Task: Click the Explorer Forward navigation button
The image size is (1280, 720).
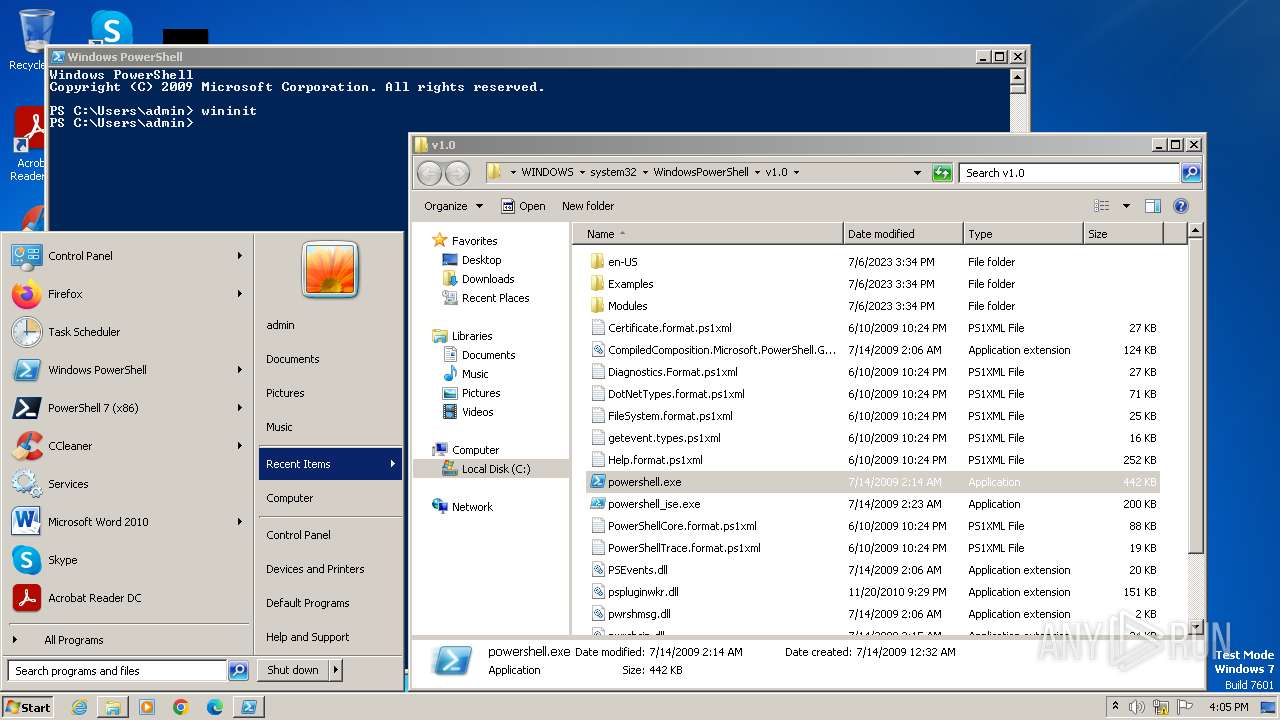Action: point(457,173)
